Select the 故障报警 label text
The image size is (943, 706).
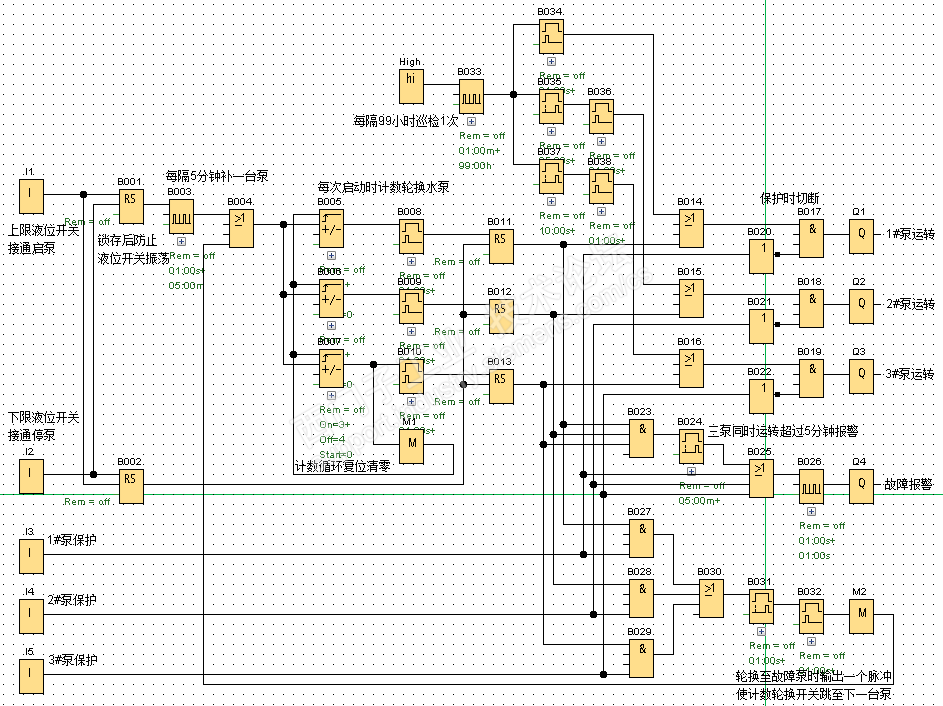tap(908, 484)
